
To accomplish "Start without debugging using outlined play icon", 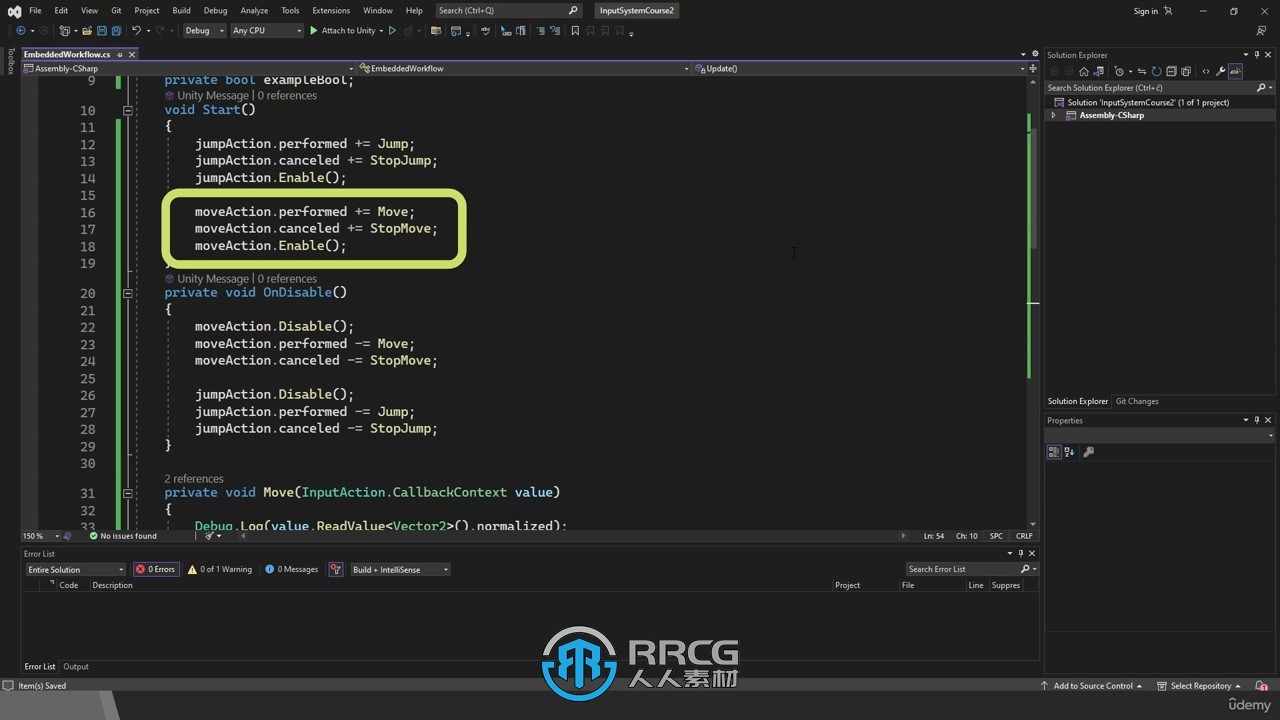I will point(392,31).
